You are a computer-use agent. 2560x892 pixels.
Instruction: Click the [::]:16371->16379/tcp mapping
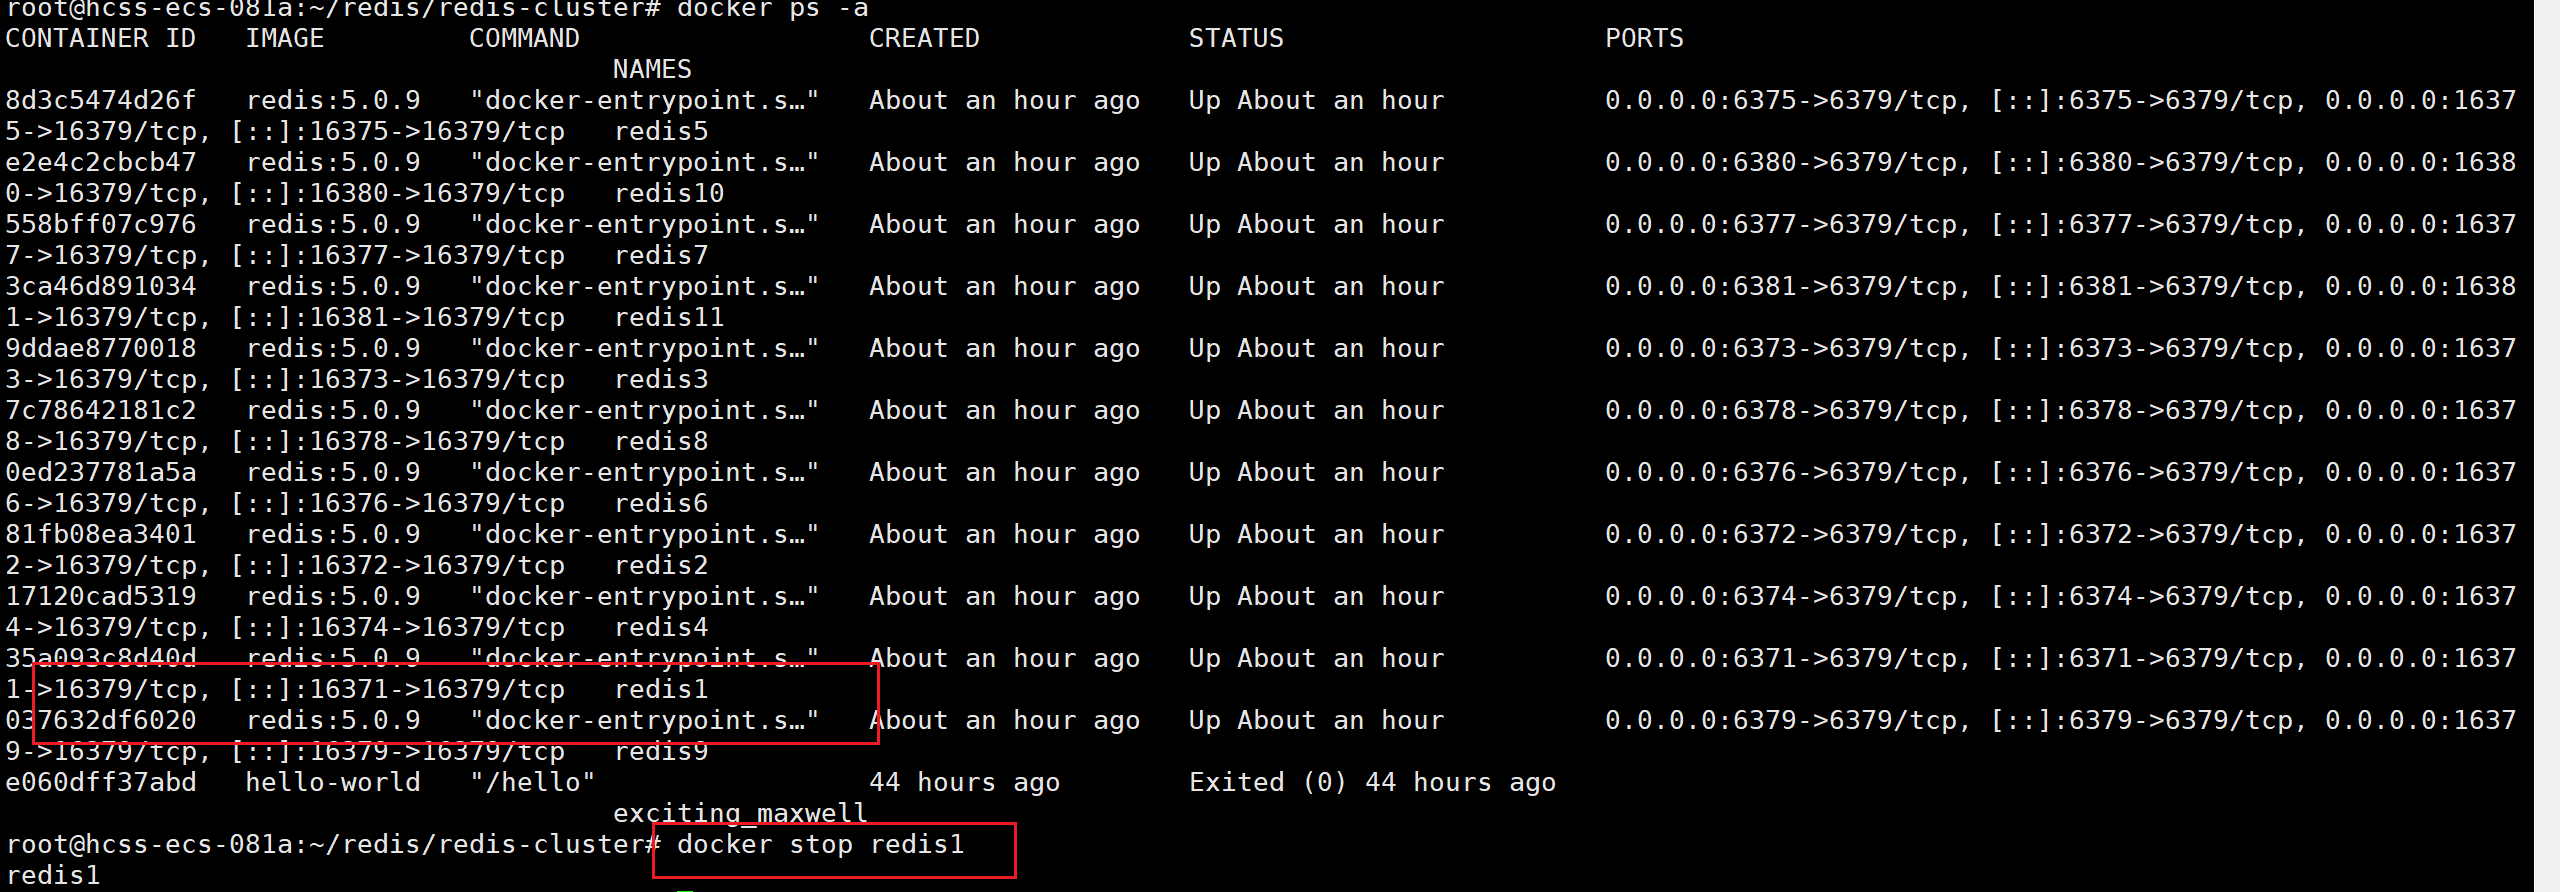tap(398, 690)
